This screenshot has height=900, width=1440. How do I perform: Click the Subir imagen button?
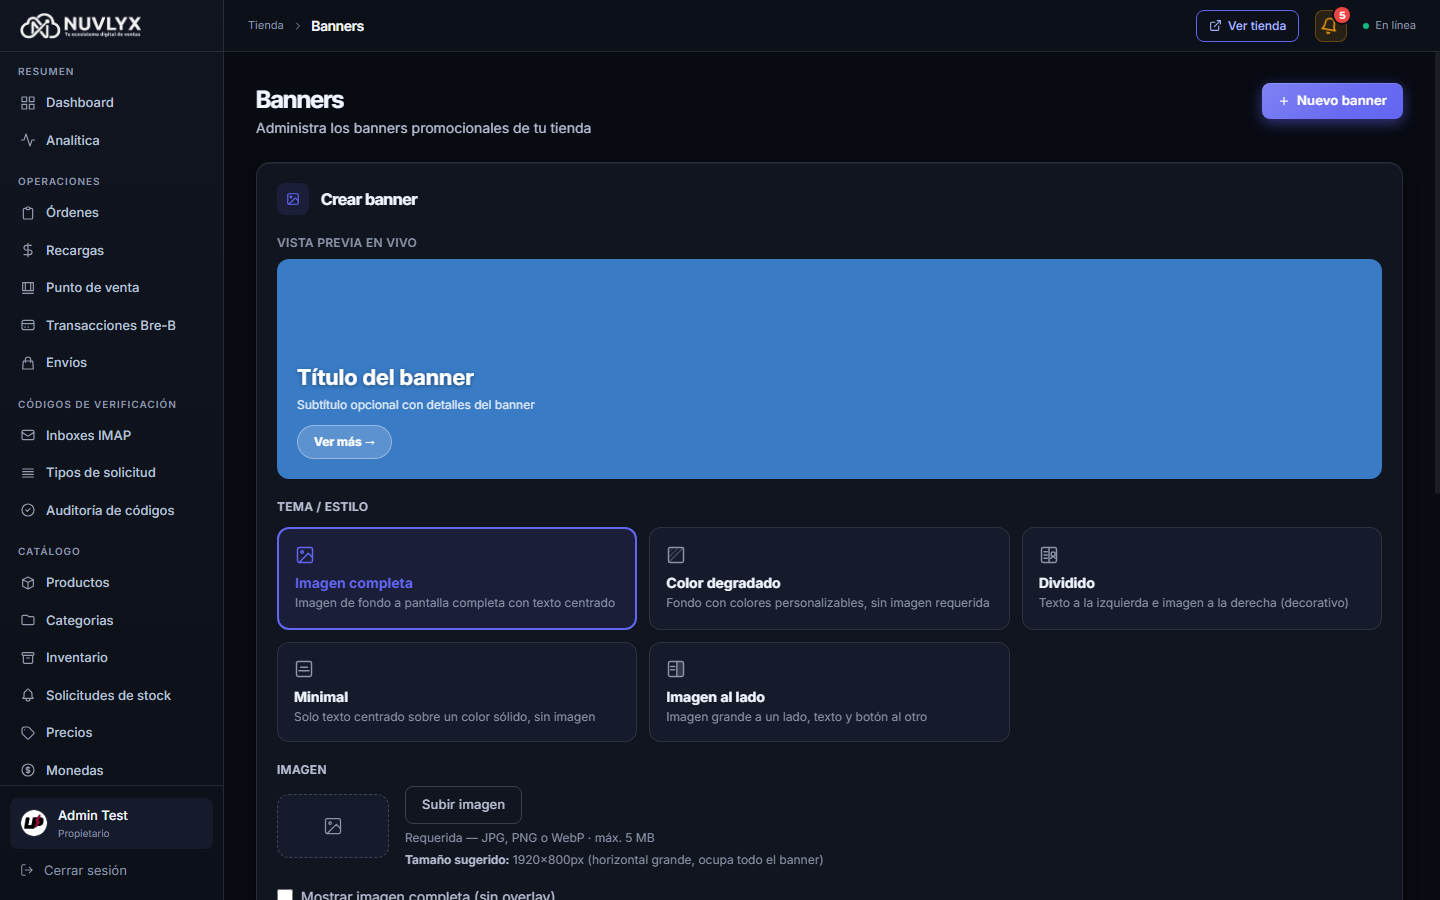point(463,805)
